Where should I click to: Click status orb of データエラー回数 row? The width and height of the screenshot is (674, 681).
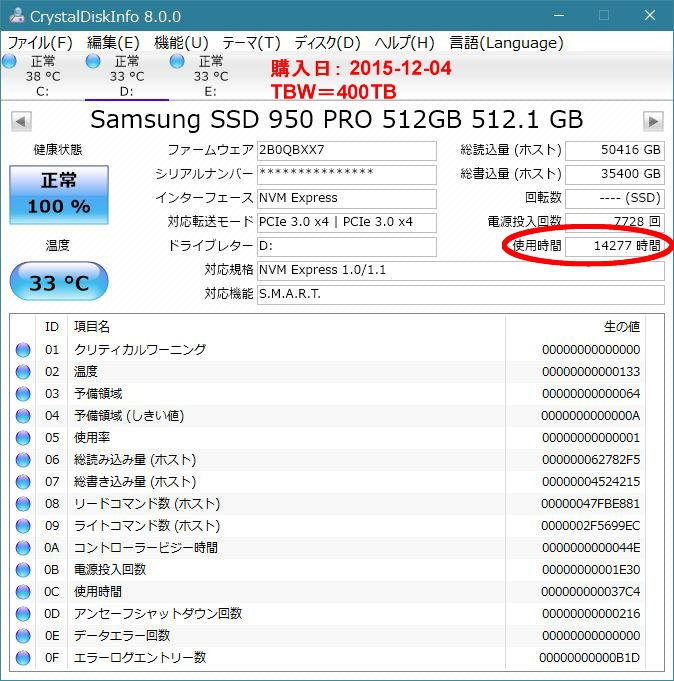(x=23, y=636)
